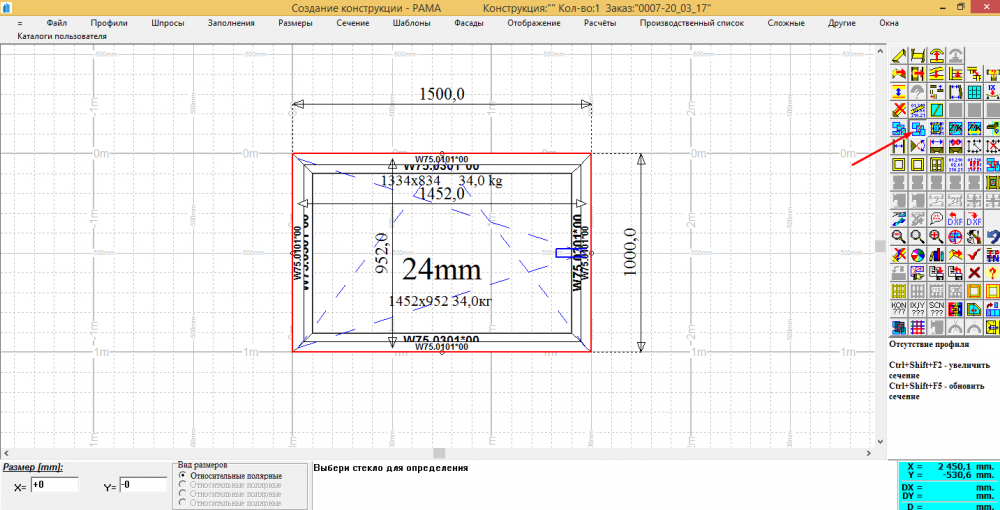Click the speech bubble comment icon
The width and height of the screenshot is (1000, 510).
coord(936,218)
